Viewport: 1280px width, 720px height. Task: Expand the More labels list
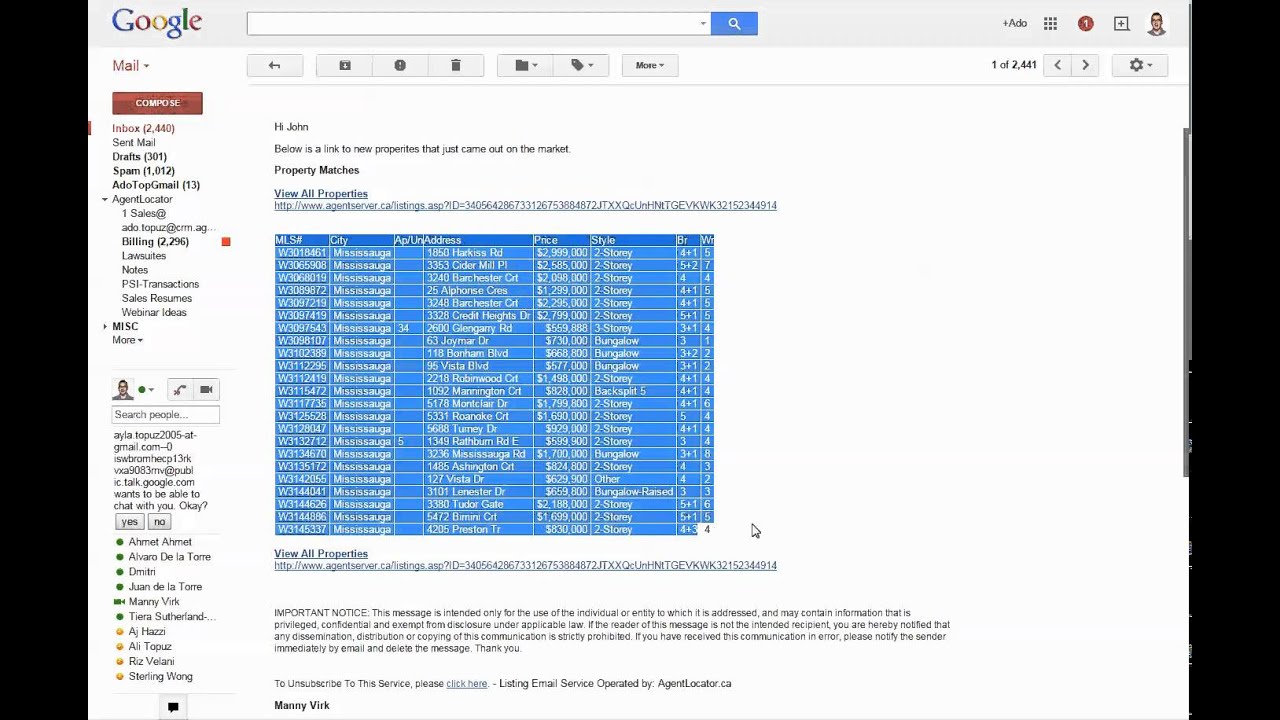(x=127, y=340)
